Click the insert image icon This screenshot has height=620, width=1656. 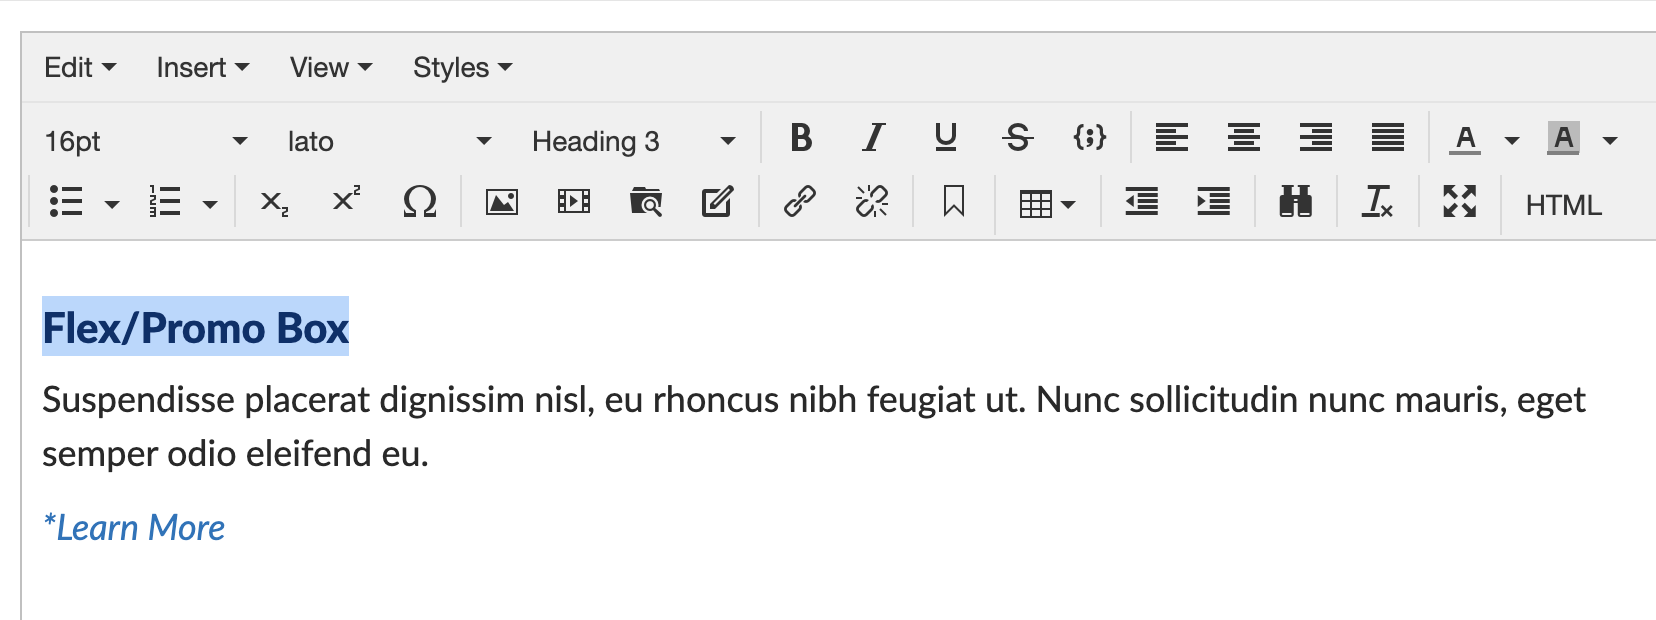pyautogui.click(x=502, y=202)
